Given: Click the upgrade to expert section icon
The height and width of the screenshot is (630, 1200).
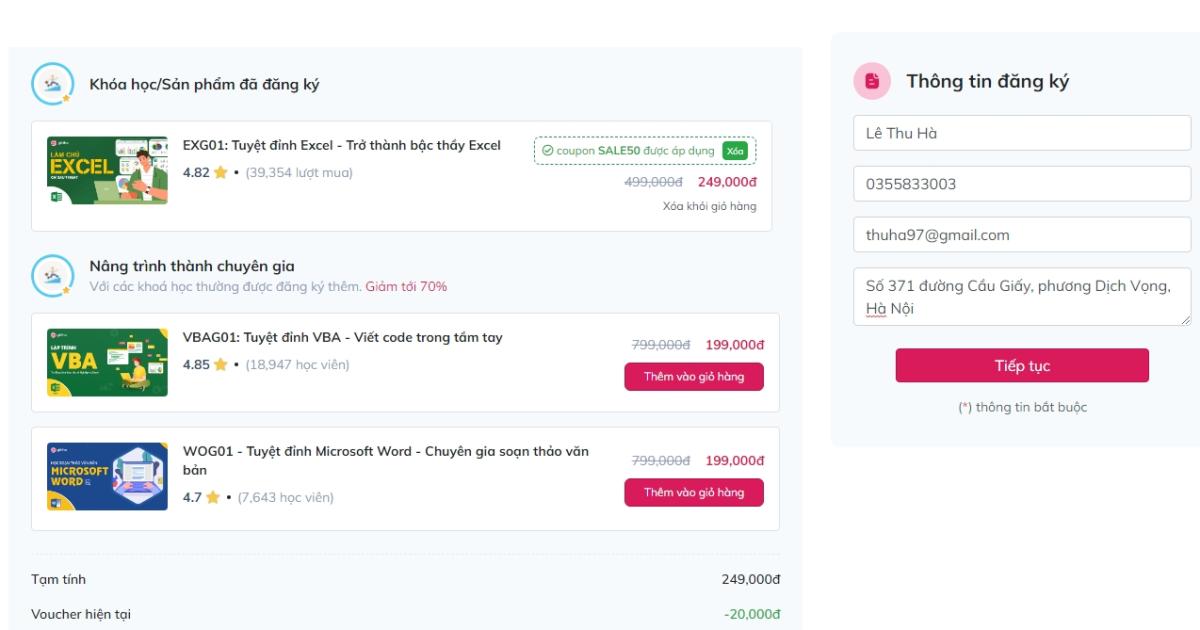Looking at the screenshot, I should (x=50, y=275).
